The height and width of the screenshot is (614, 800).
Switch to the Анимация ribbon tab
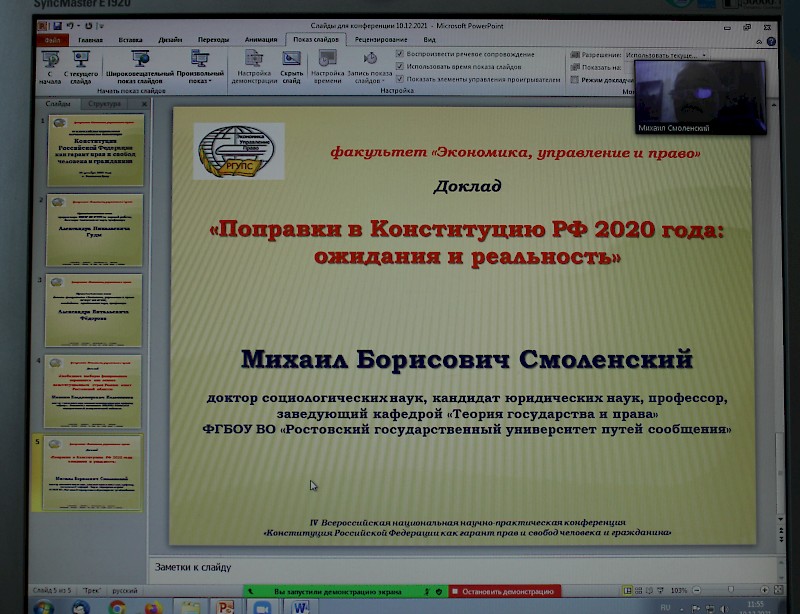(x=260, y=40)
